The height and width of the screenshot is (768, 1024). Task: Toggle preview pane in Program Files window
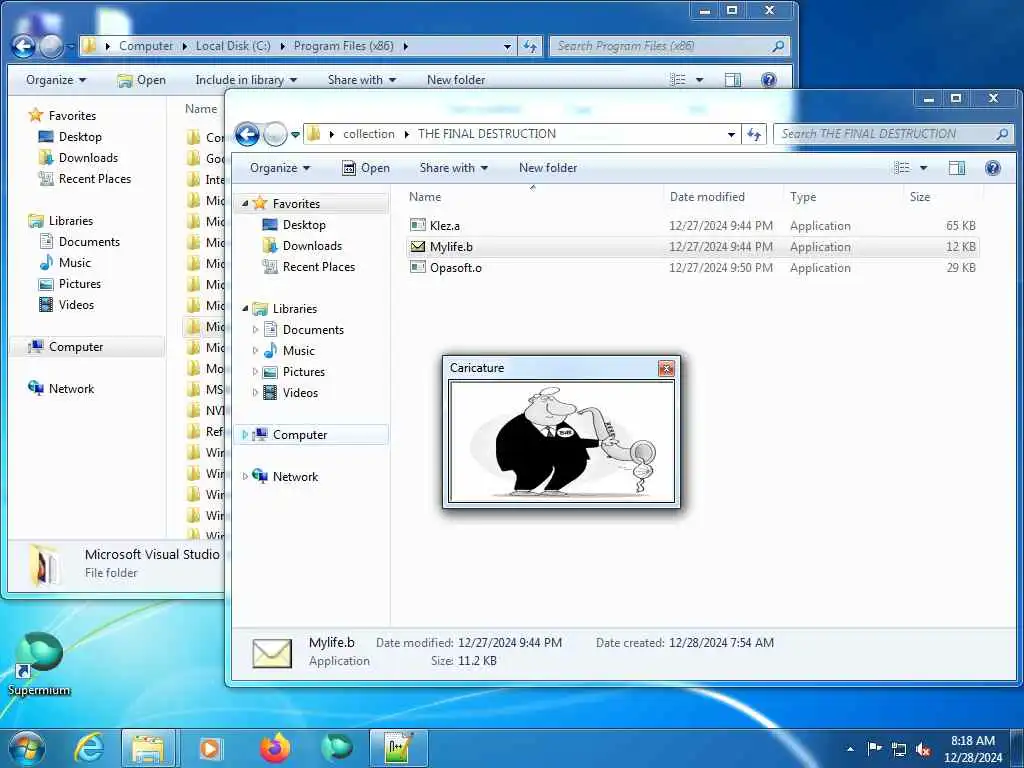(733, 80)
